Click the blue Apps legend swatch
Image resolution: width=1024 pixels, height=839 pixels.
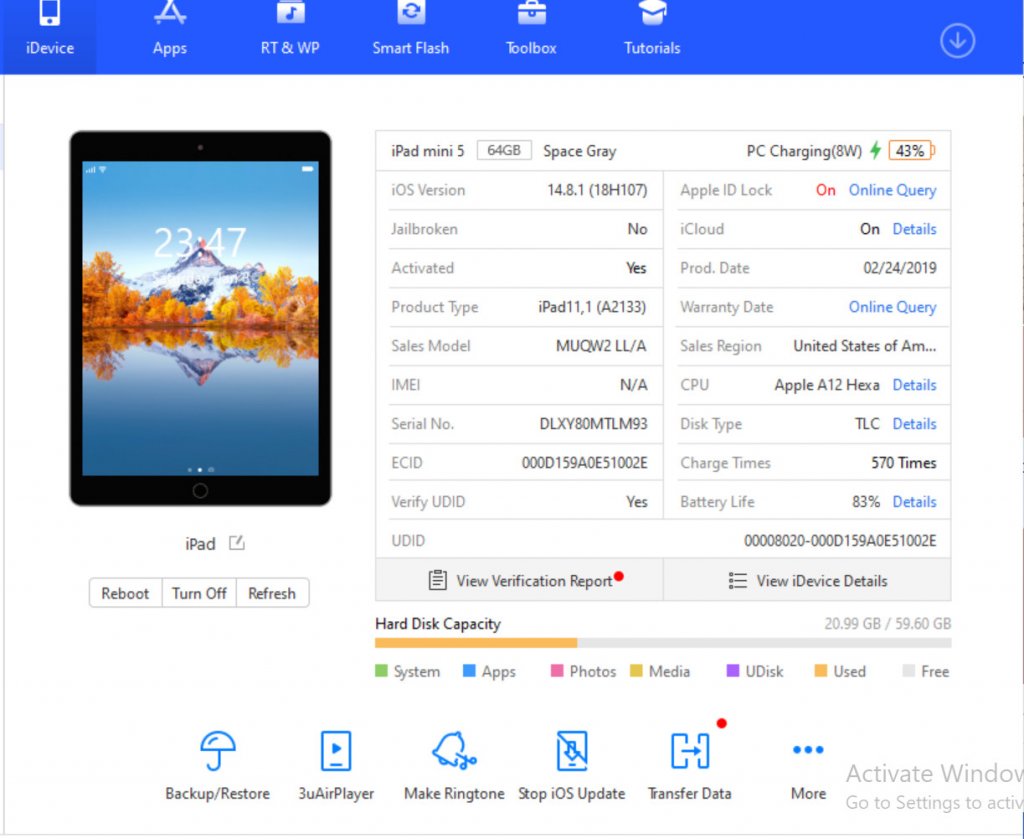pos(469,671)
